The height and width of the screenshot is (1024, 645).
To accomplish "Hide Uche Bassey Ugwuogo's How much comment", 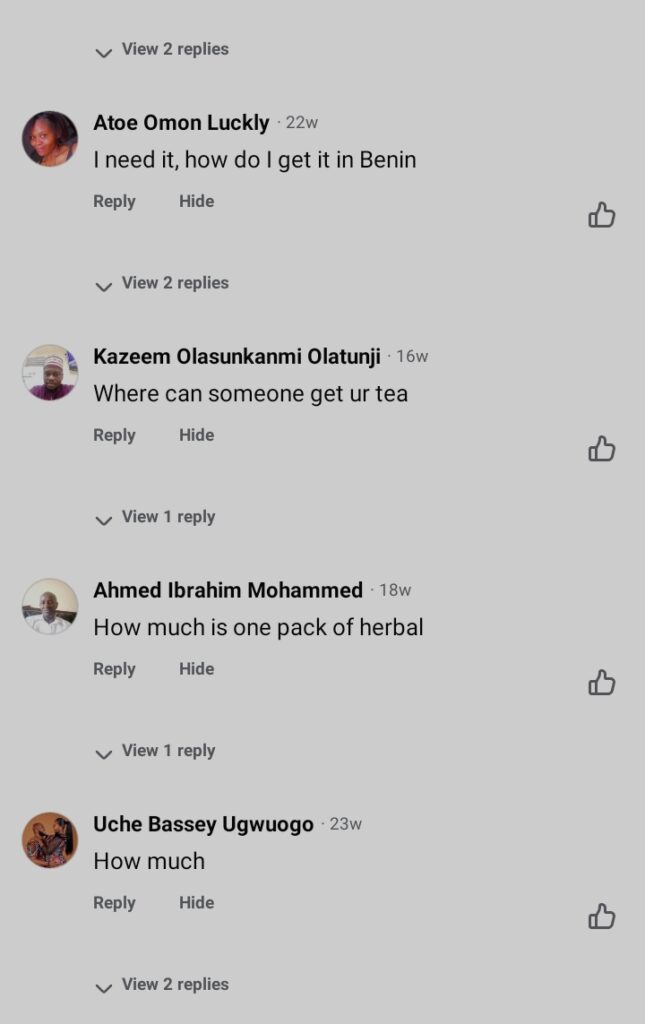I will [x=196, y=903].
